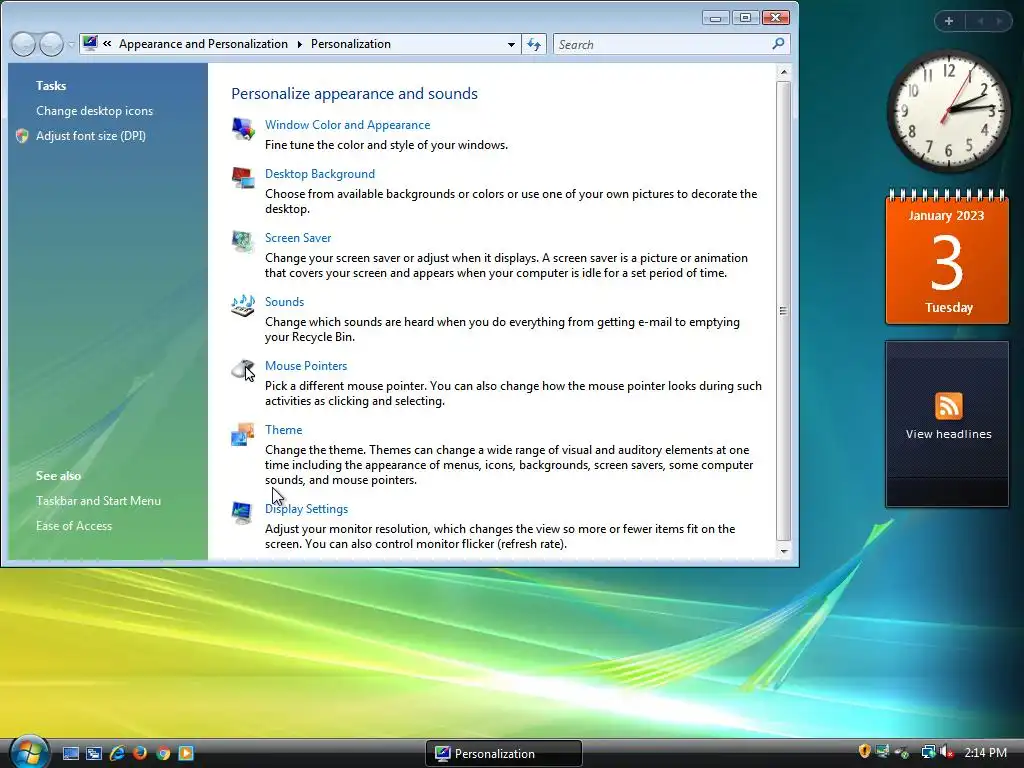Open the Display Settings link
The image size is (1024, 768).
click(306, 509)
